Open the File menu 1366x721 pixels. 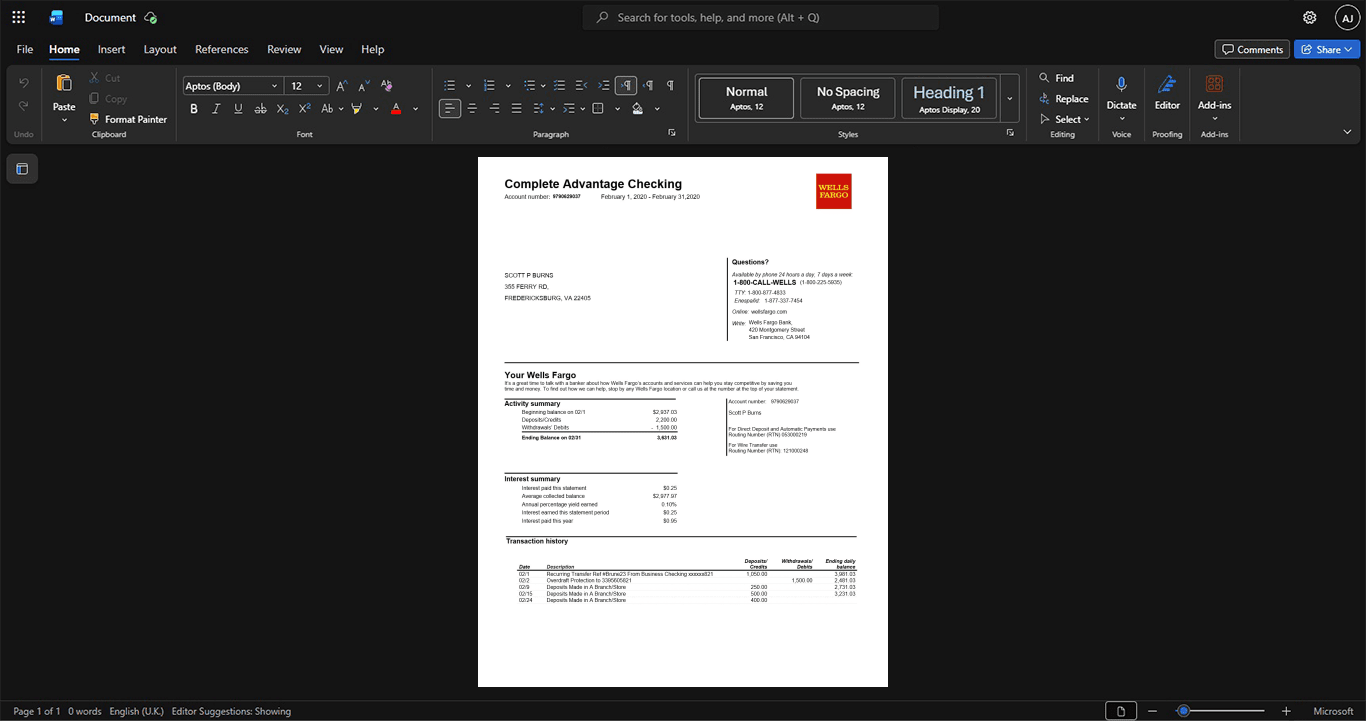point(25,49)
